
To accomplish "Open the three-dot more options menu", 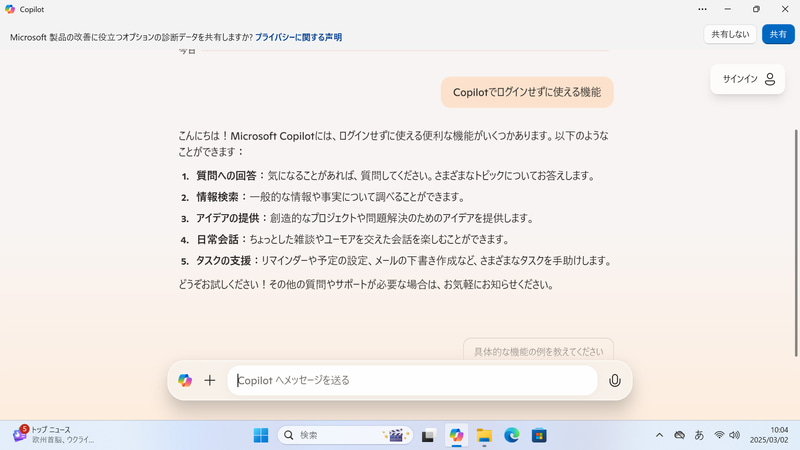I will pyautogui.click(x=703, y=9).
